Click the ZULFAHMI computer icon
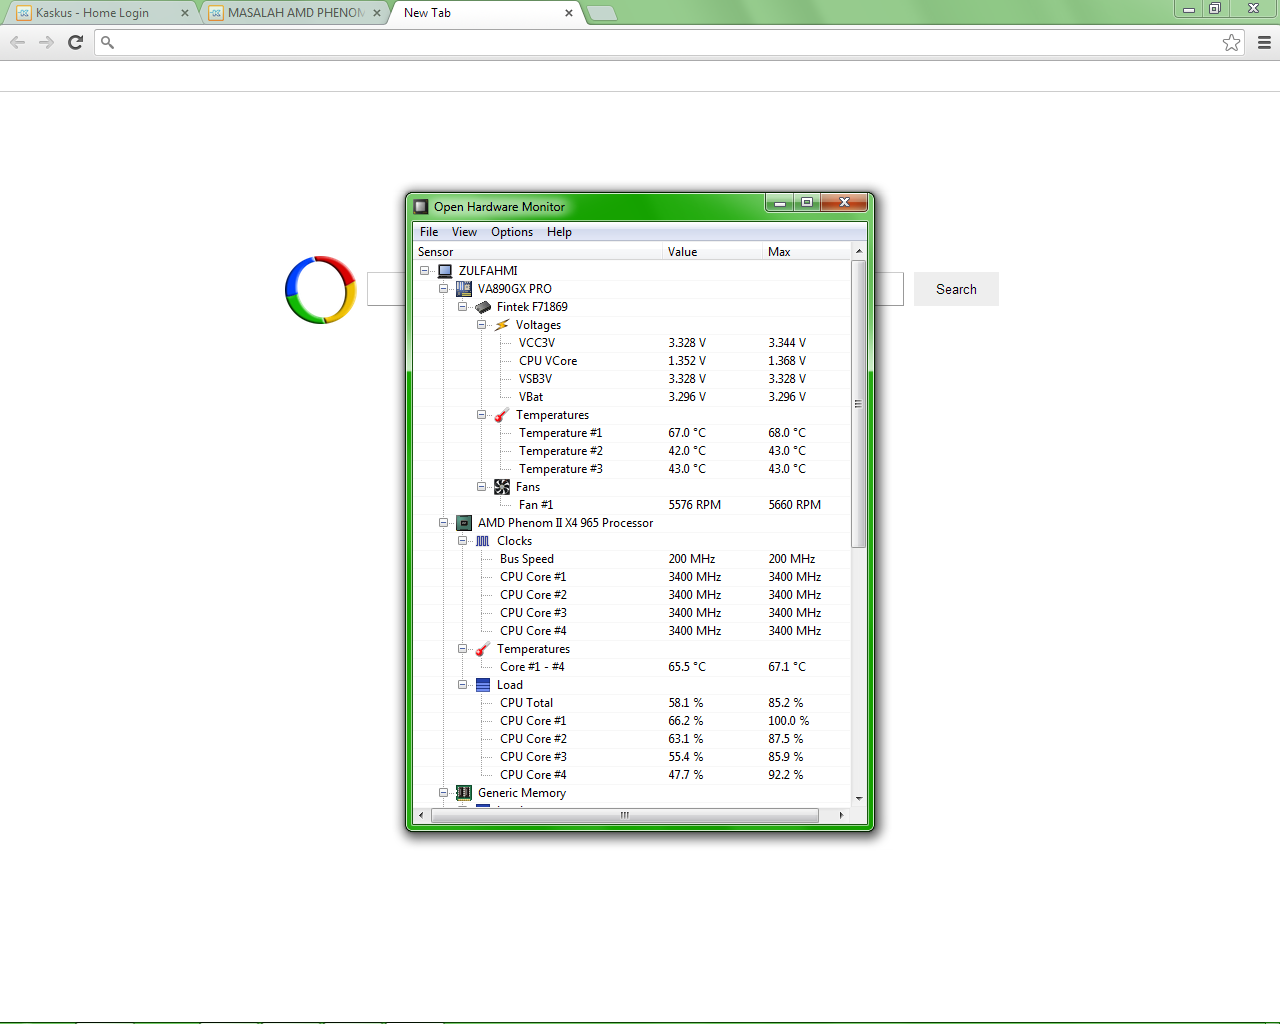This screenshot has width=1280, height=1024. (x=445, y=271)
